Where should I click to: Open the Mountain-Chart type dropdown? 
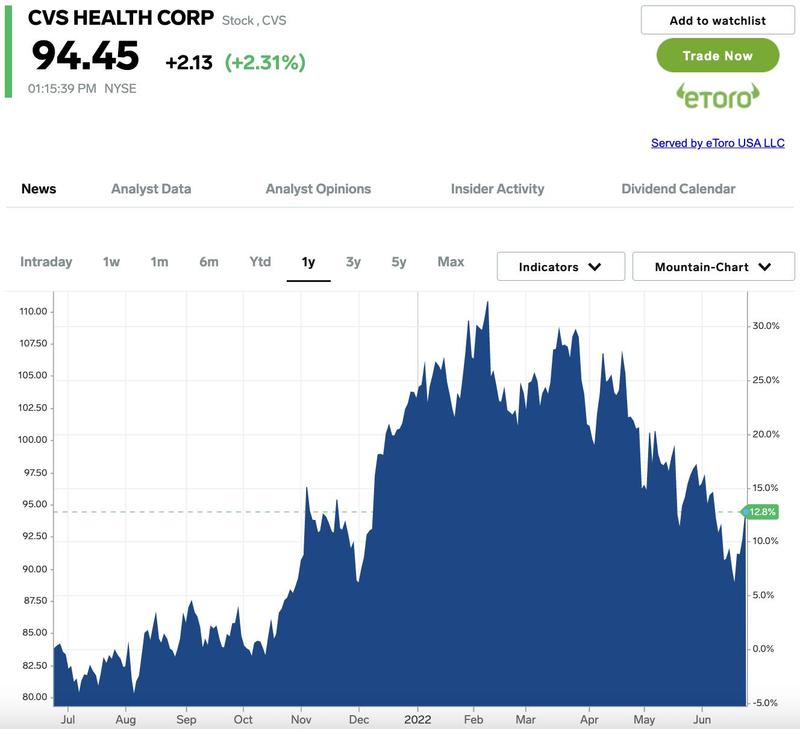click(713, 266)
